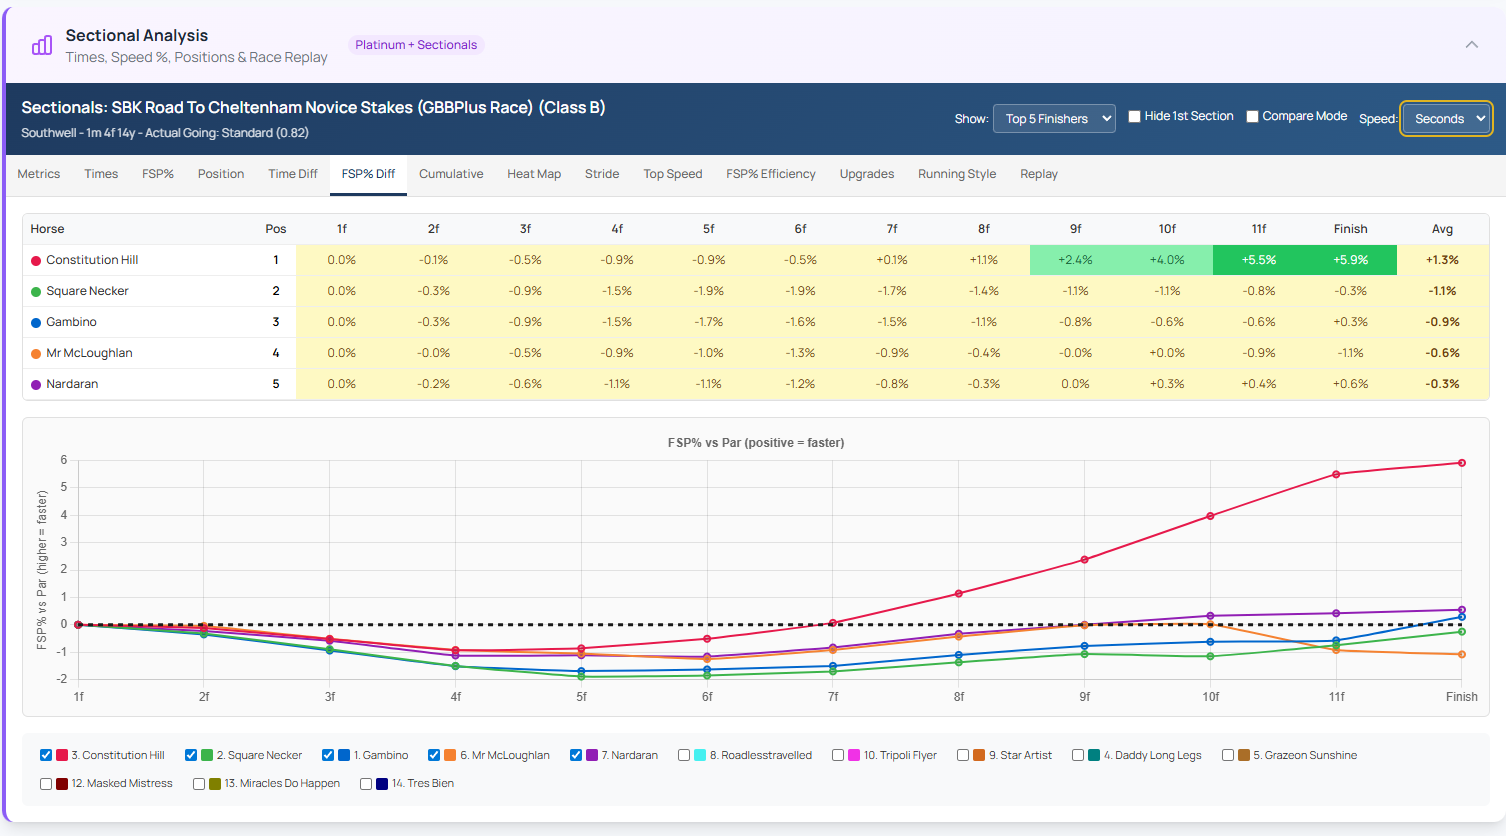Click Constitution Hill's +2.4% 9f cell
The width and height of the screenshot is (1506, 836).
[x=1075, y=260]
